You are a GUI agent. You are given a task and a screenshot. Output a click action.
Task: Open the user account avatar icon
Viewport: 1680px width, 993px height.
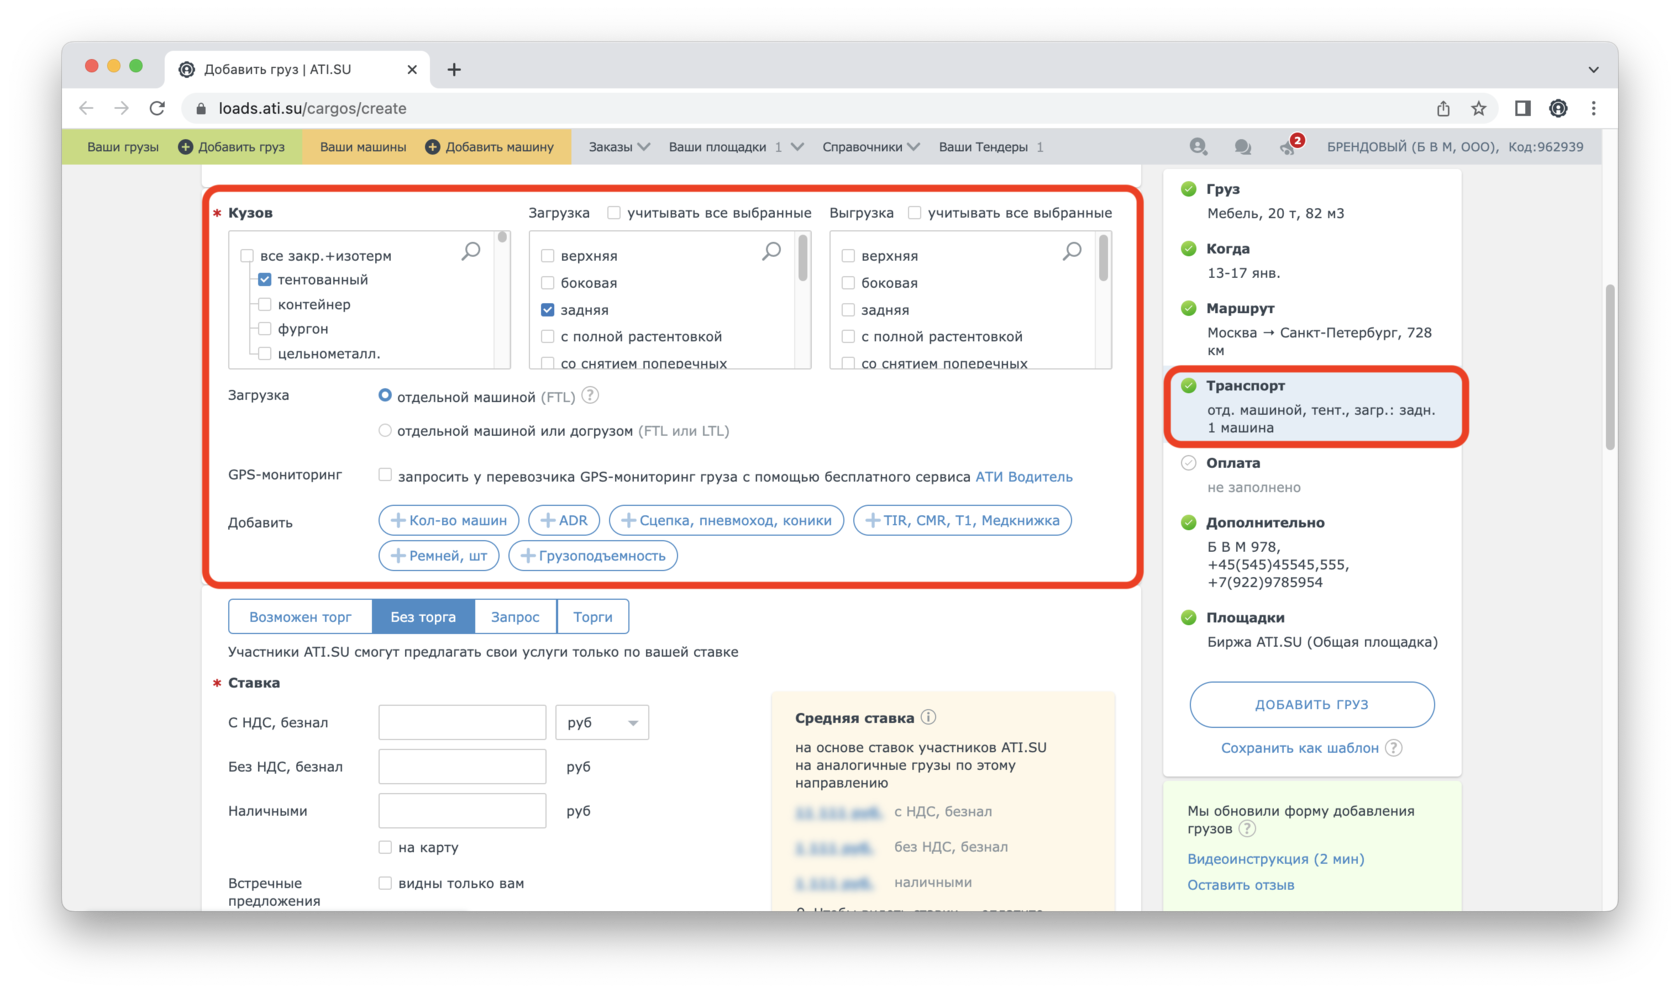pyautogui.click(x=1198, y=147)
